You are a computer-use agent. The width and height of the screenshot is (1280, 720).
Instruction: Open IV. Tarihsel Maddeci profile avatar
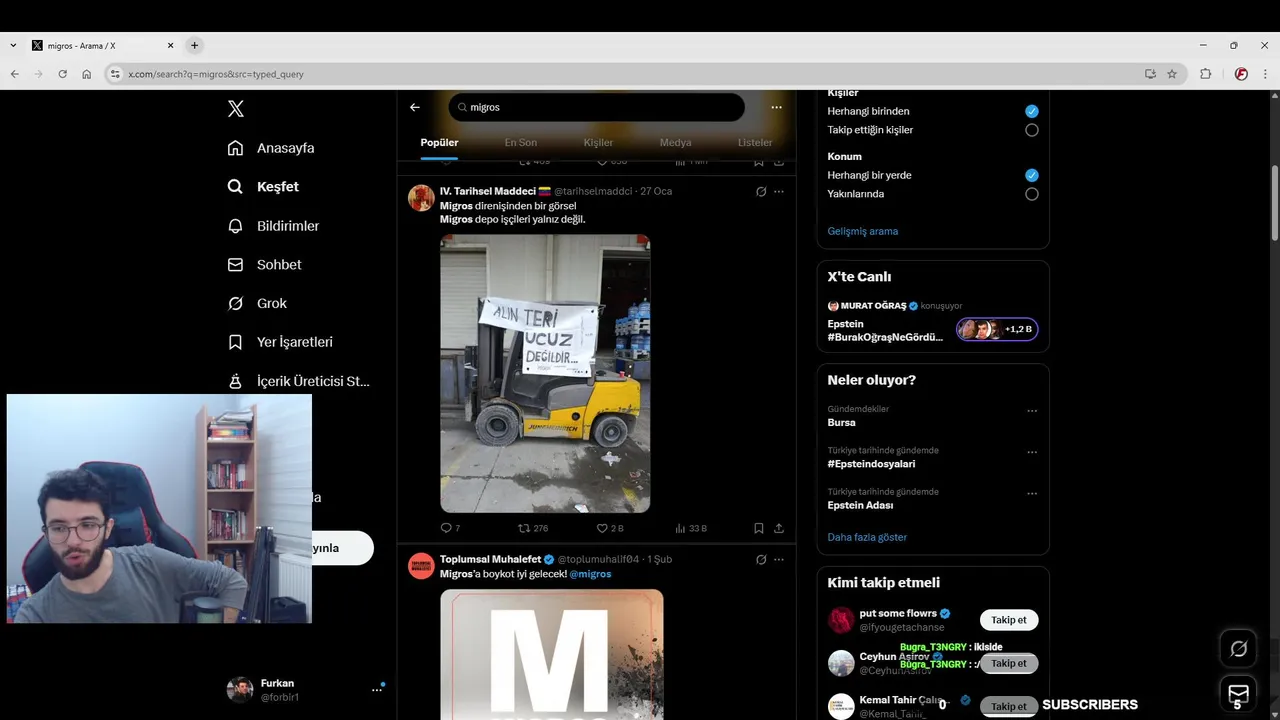[x=421, y=198]
